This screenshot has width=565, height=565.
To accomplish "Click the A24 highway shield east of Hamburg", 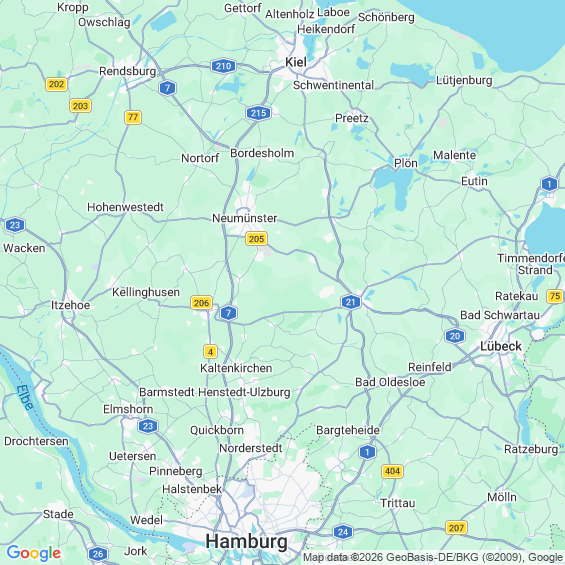I will point(343,532).
